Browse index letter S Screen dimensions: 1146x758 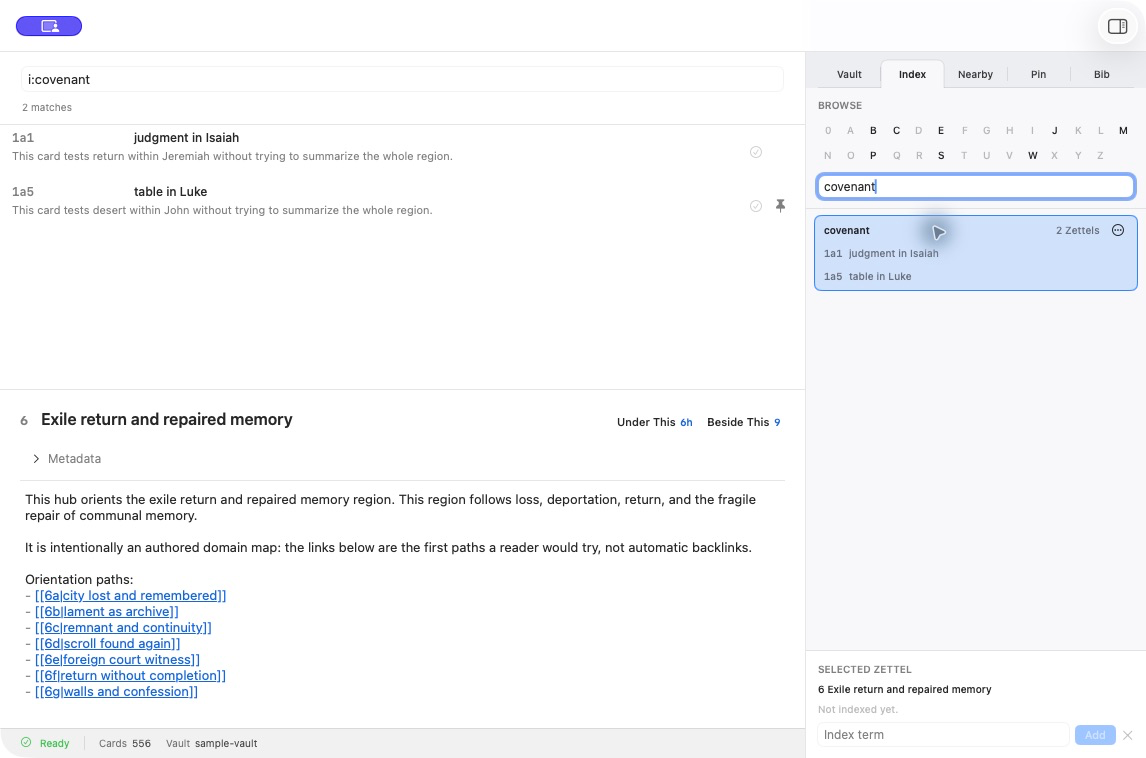941,156
